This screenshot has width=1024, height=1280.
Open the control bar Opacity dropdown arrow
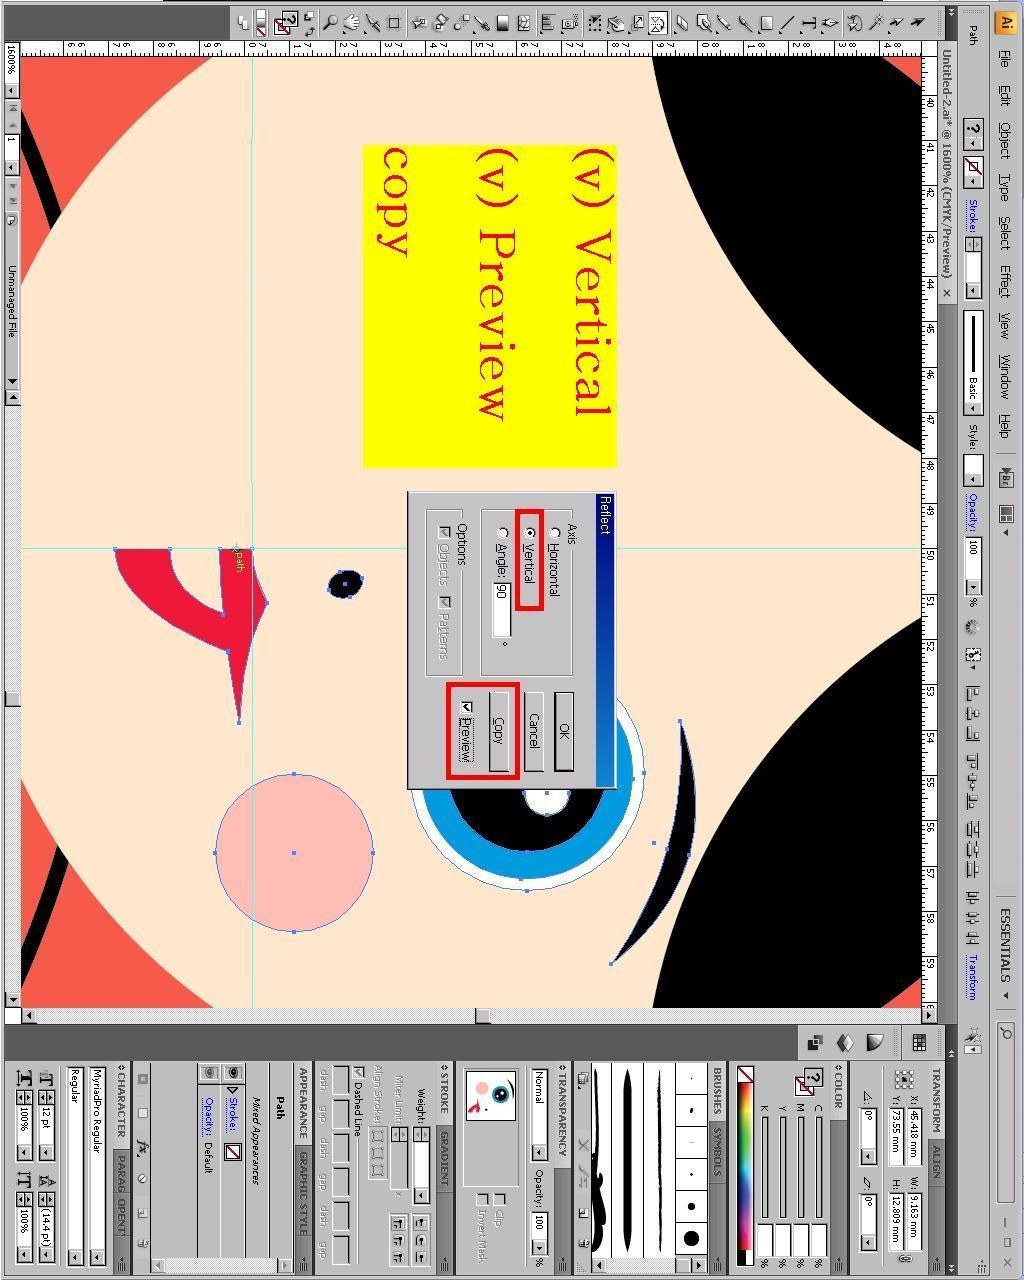pos(972,586)
